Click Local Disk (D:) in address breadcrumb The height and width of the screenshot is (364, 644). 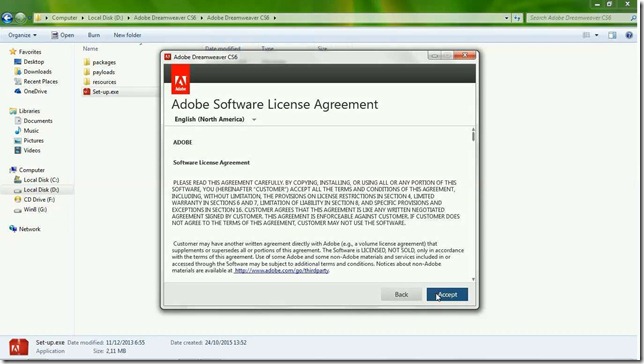click(x=105, y=18)
